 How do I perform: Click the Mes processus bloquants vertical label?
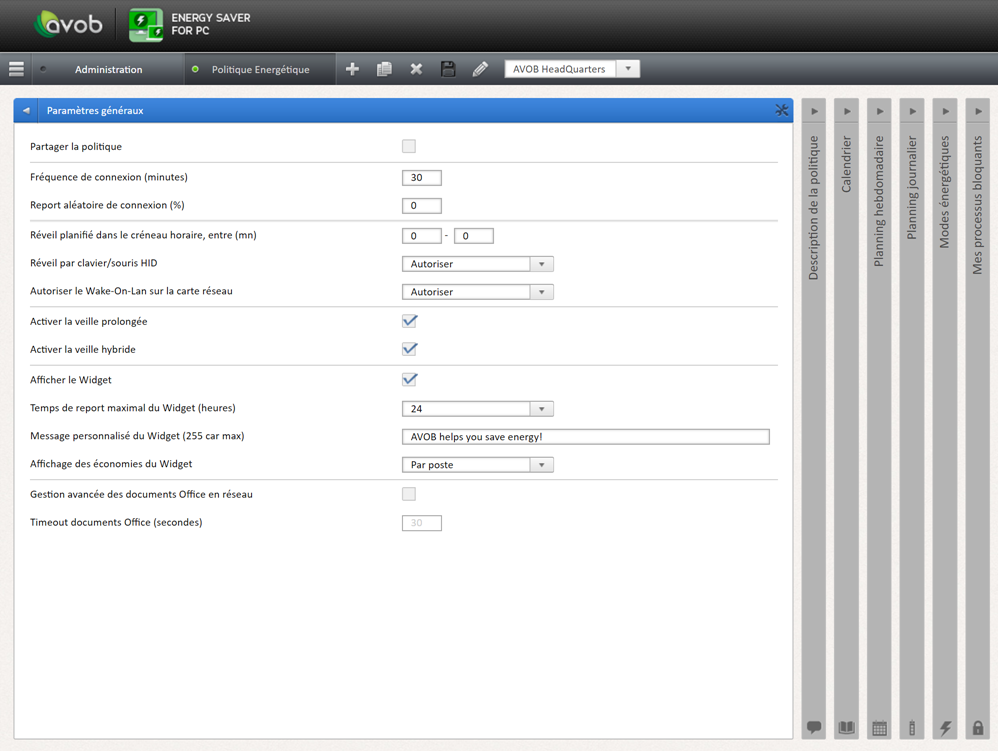click(978, 205)
